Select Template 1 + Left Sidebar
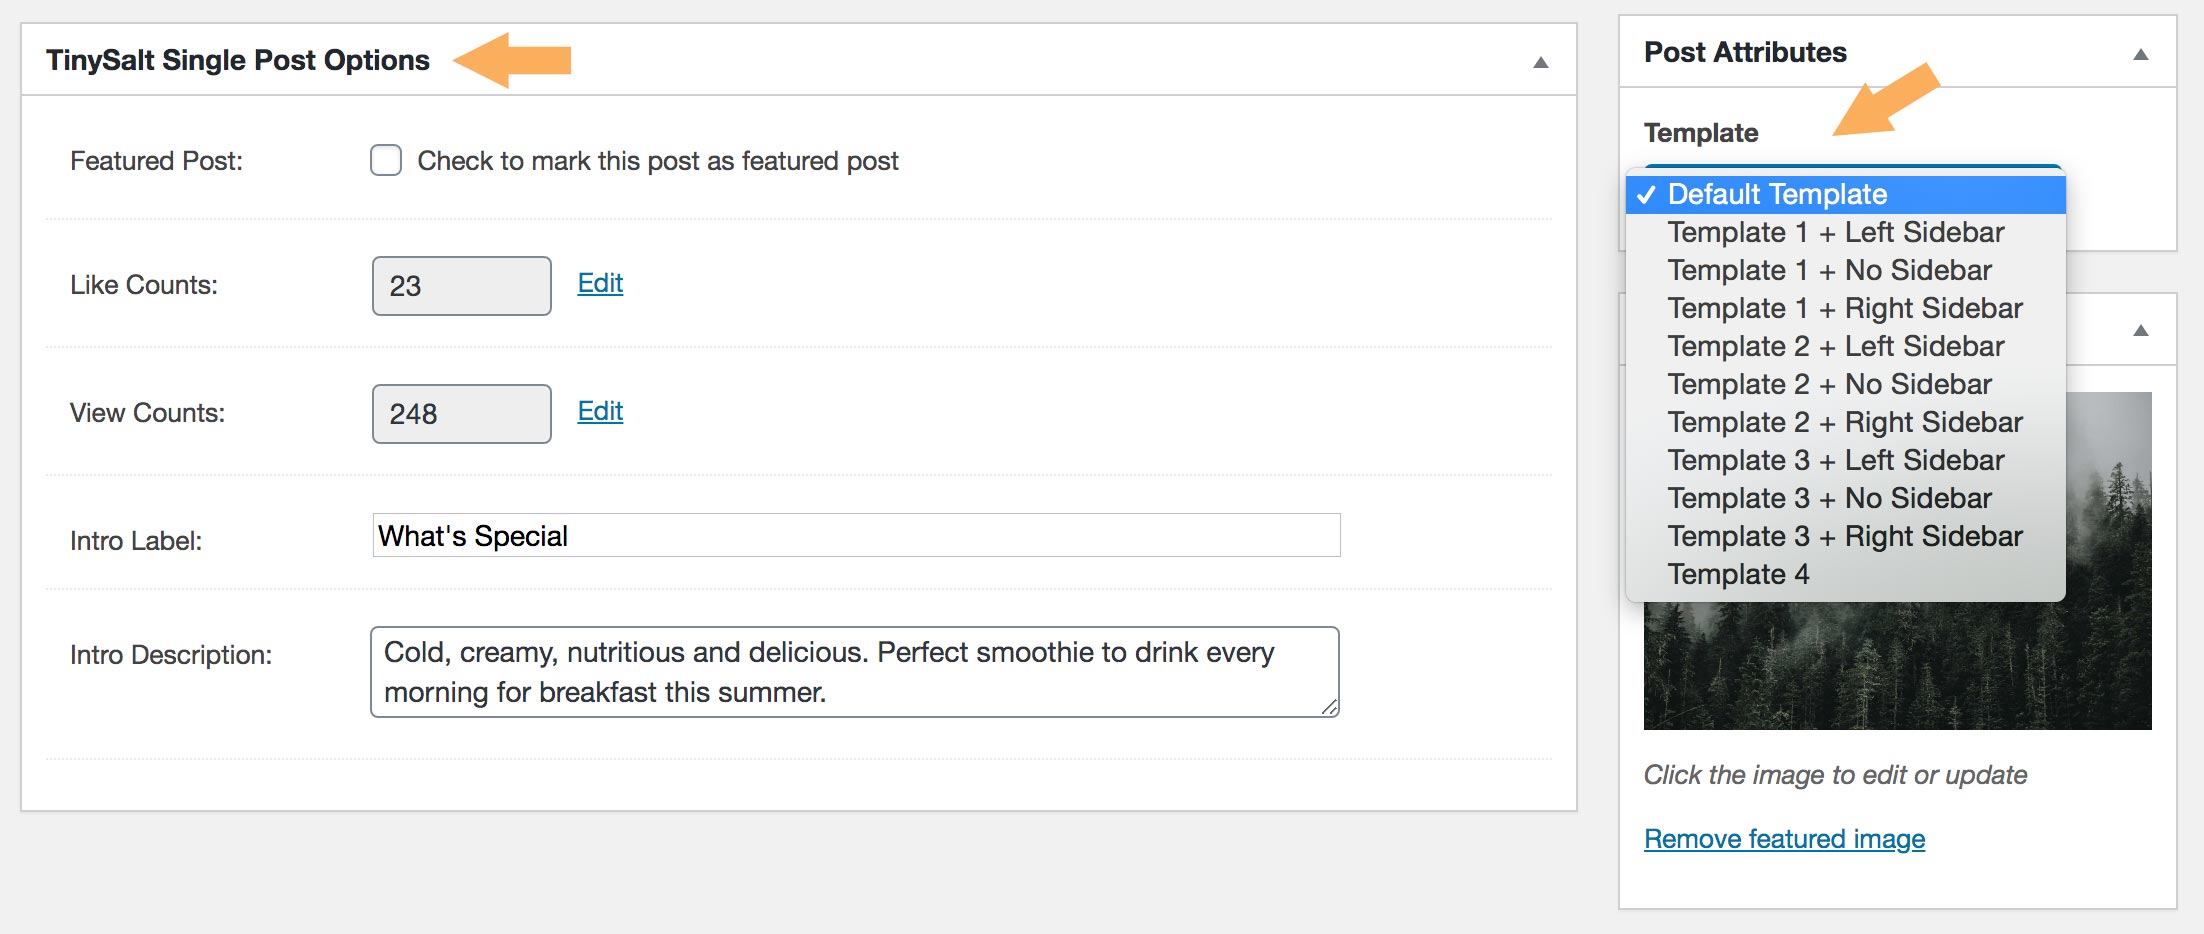This screenshot has height=934, width=2204. pos(1835,232)
